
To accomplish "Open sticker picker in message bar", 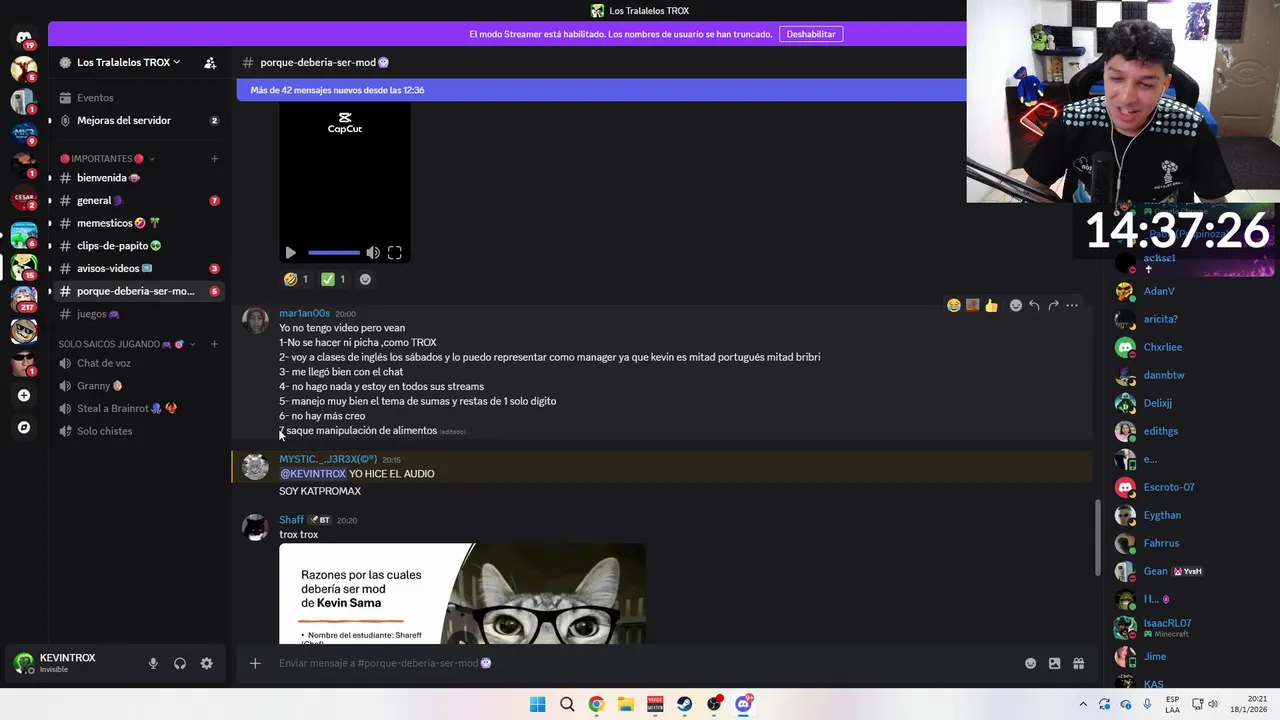I will (x=1054, y=663).
